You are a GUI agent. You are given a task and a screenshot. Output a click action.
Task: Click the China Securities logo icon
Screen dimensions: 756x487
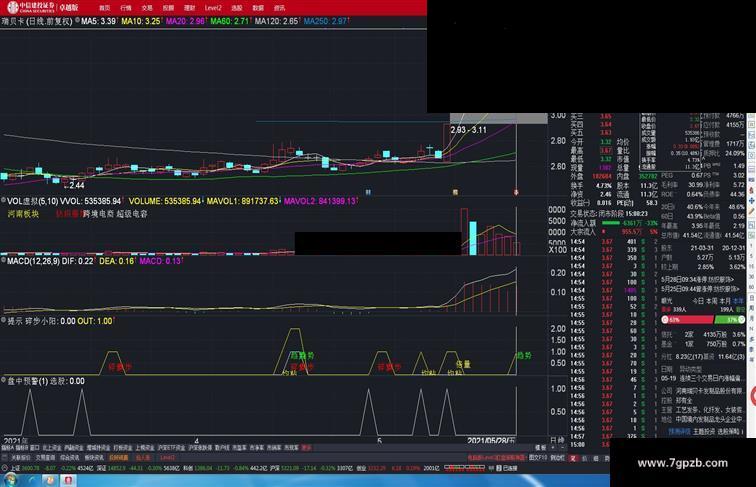(x=13, y=7)
